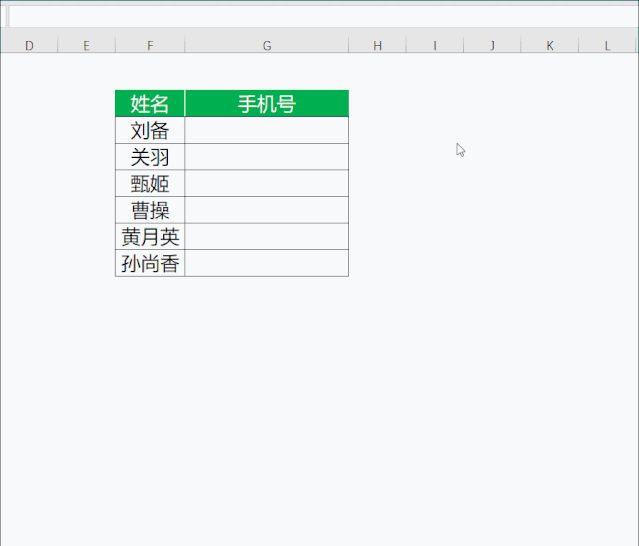Click the empty phone cell beside 甄姬

(267, 183)
